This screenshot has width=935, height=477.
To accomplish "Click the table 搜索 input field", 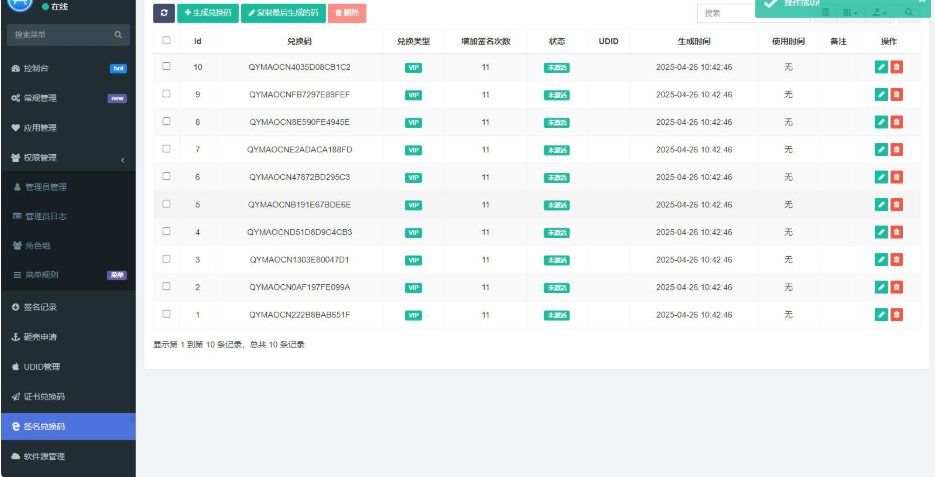I will (754, 13).
